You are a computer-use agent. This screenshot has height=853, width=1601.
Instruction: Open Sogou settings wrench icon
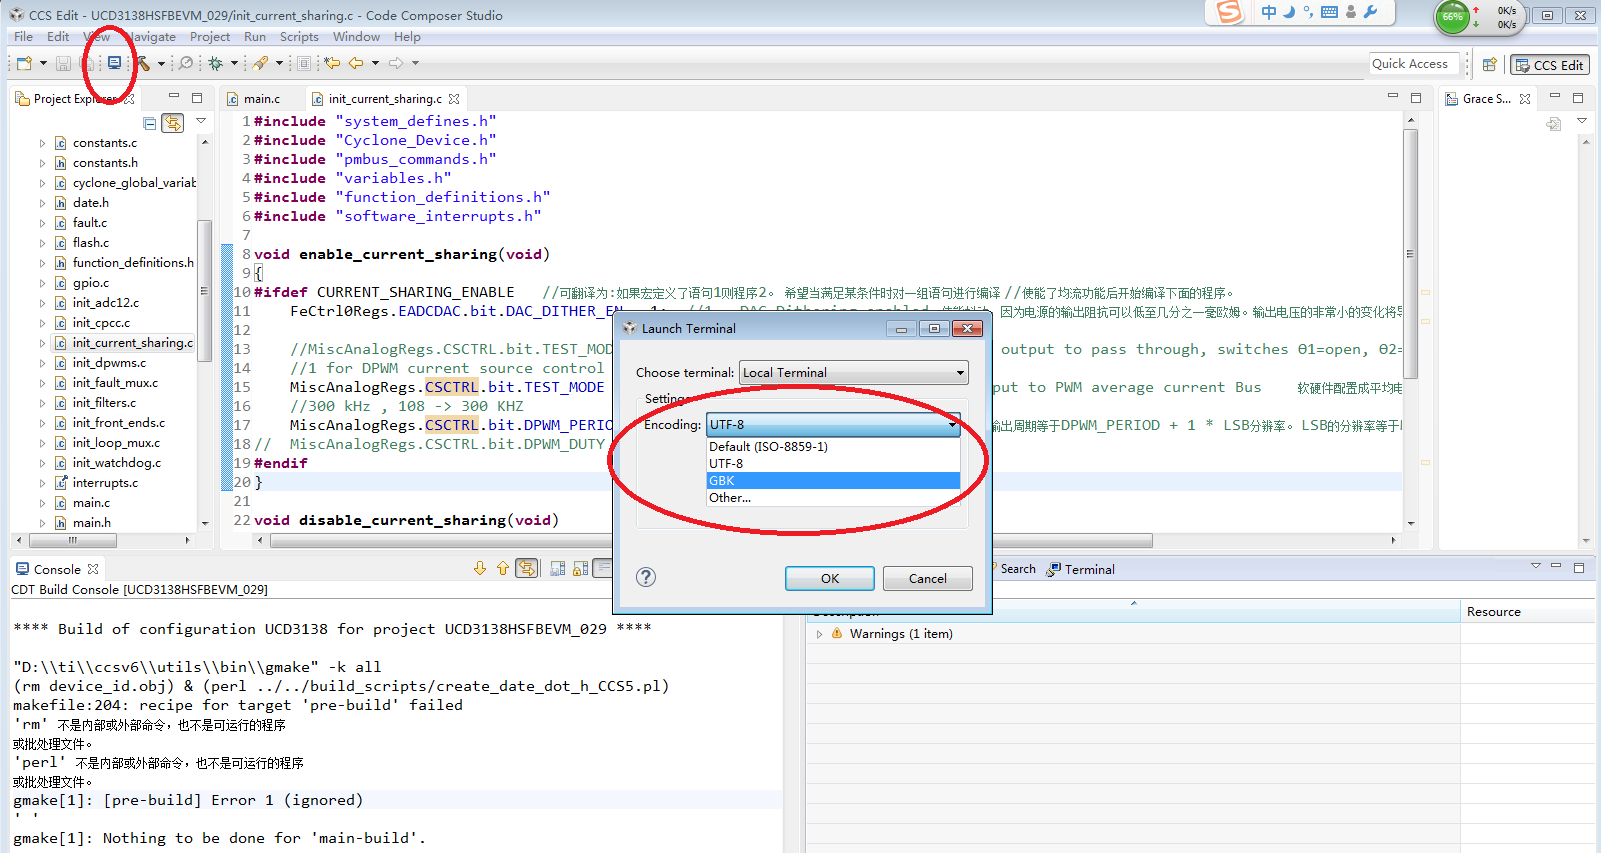tap(1370, 12)
